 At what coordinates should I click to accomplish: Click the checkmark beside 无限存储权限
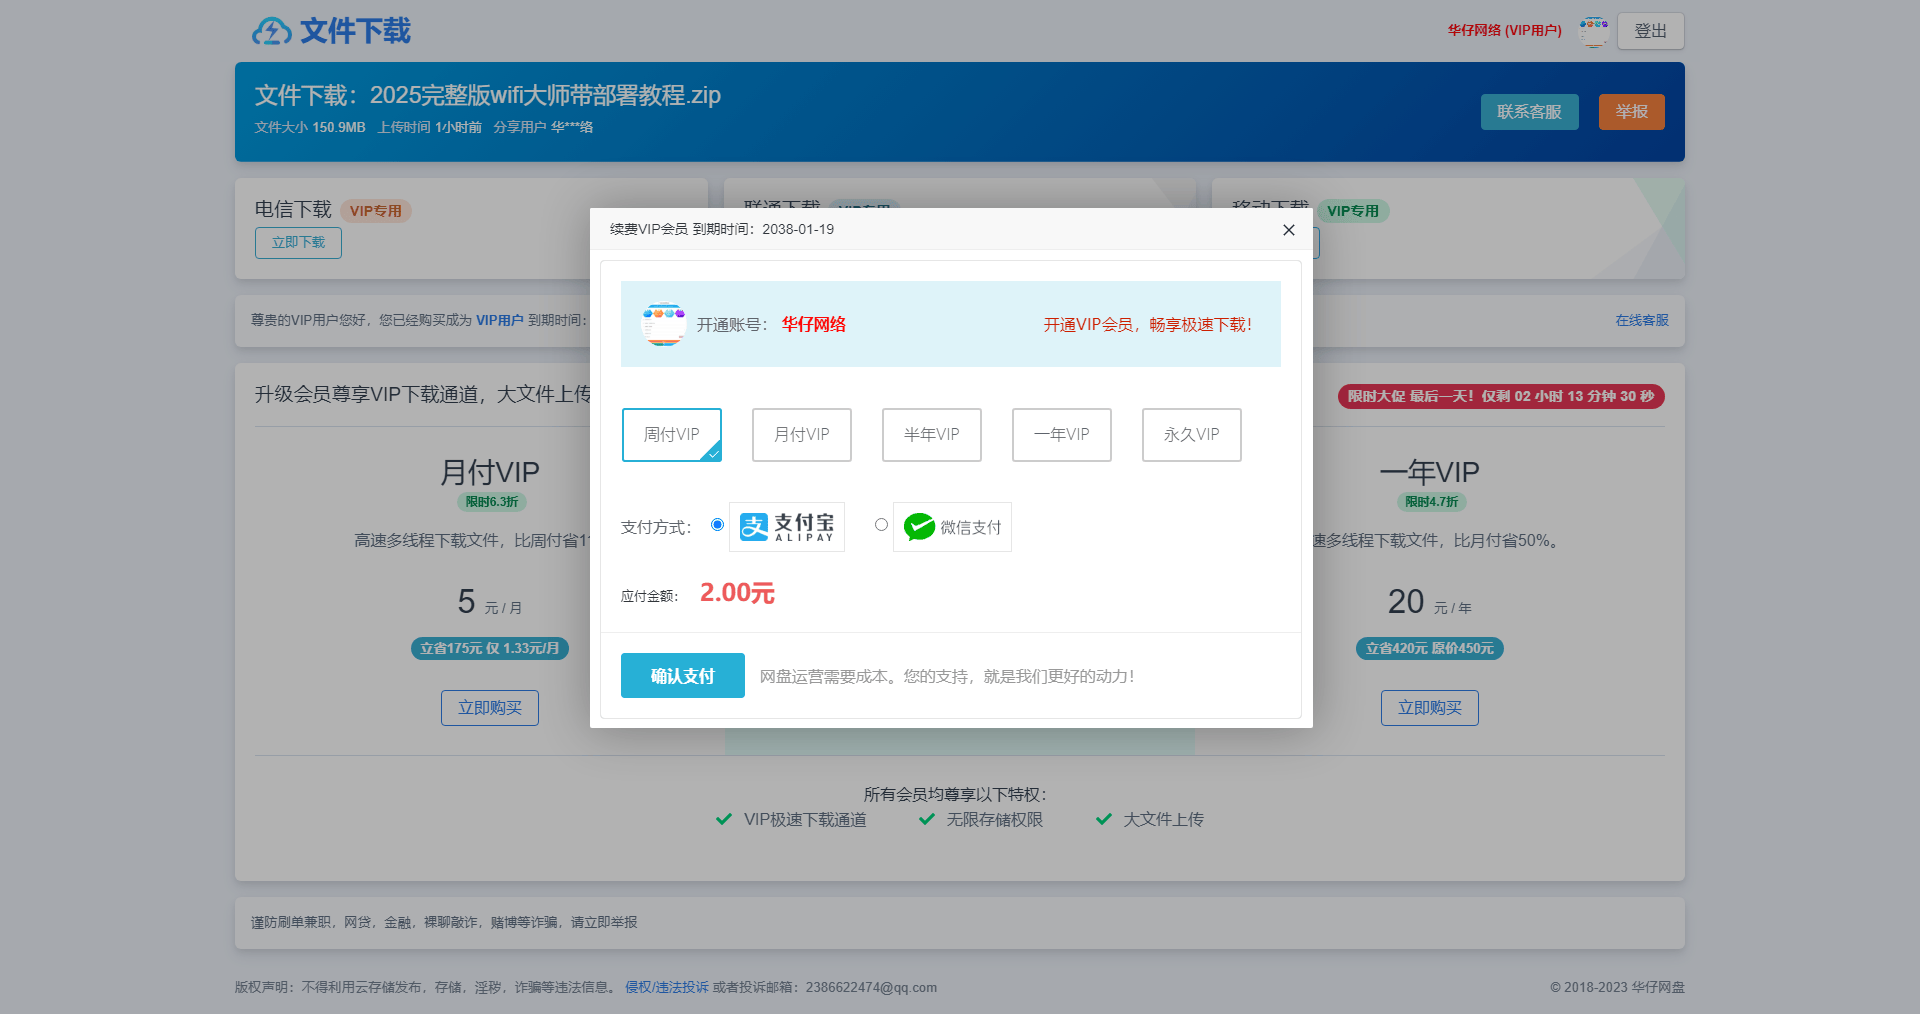pyautogui.click(x=927, y=819)
